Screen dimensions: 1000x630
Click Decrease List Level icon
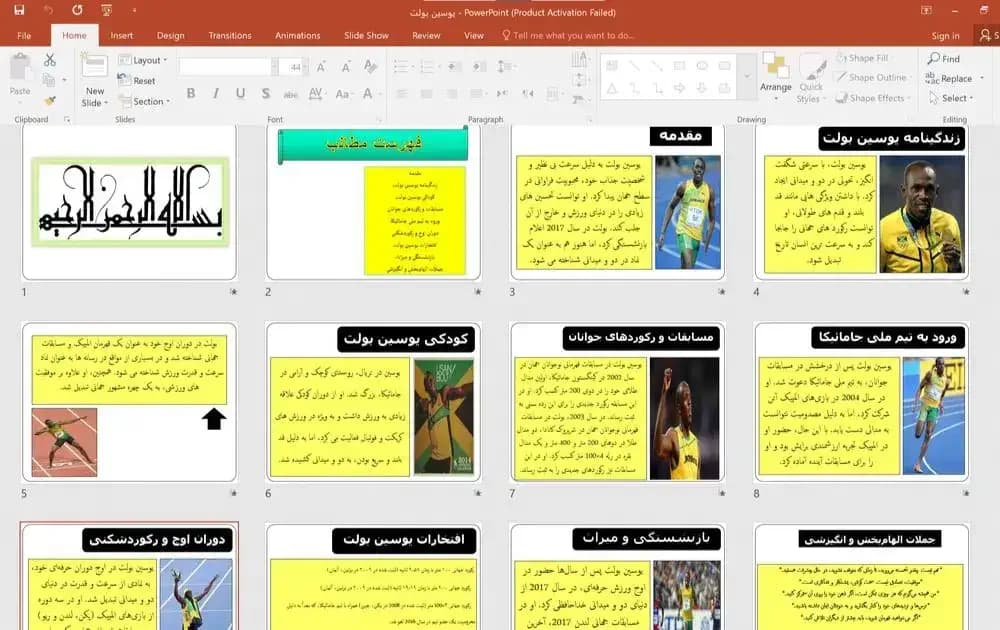click(454, 66)
